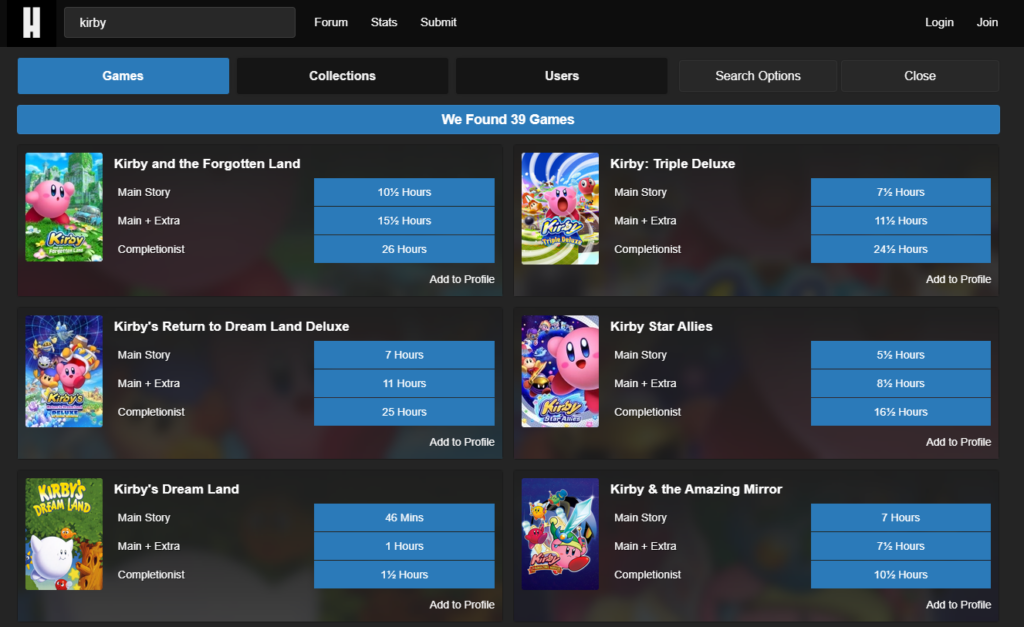
Task: Add Kirby's Return to Dream Land Deluxe to profile
Action: 462,442
